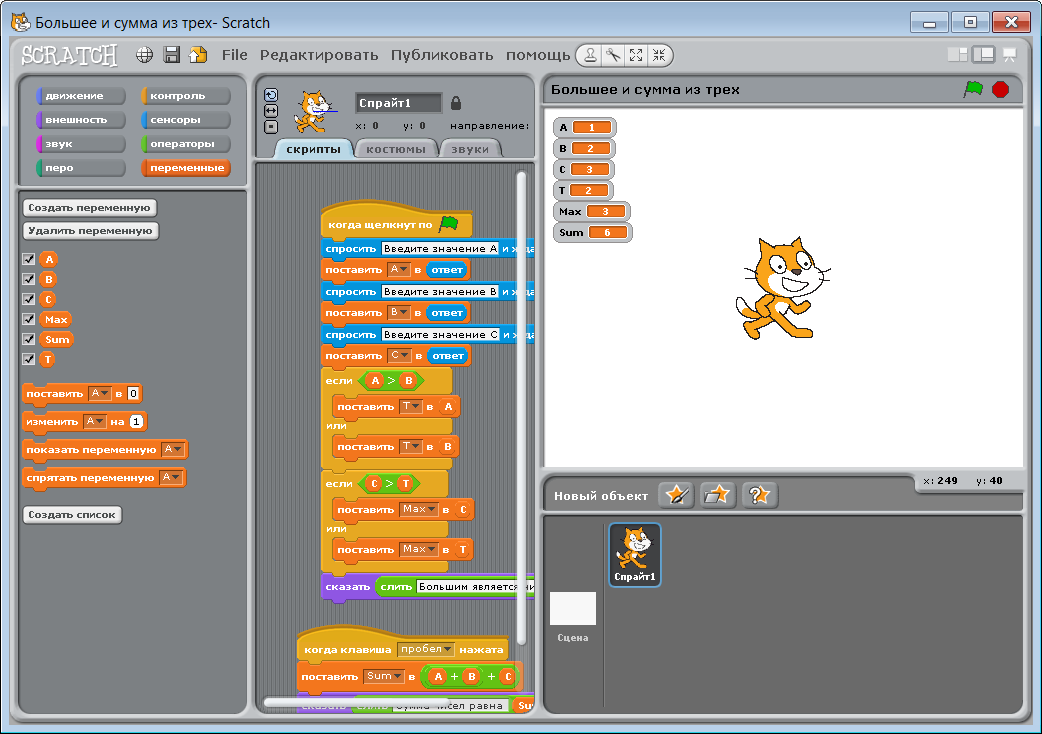Click 'Создать переменную' button
The width and height of the screenshot is (1042, 734).
[x=90, y=207]
